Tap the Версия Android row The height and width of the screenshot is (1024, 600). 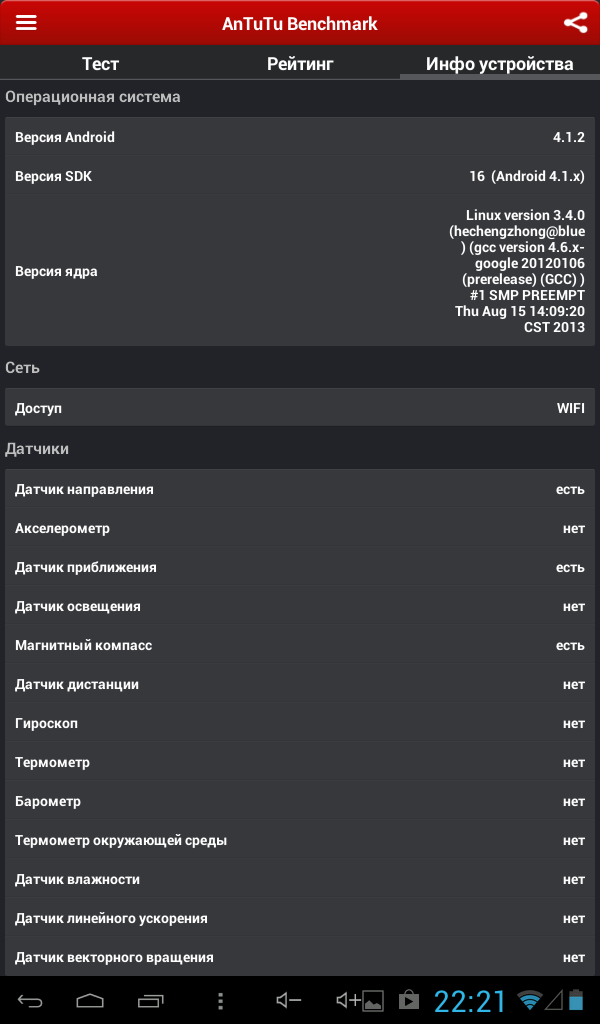pyautogui.click(x=300, y=137)
